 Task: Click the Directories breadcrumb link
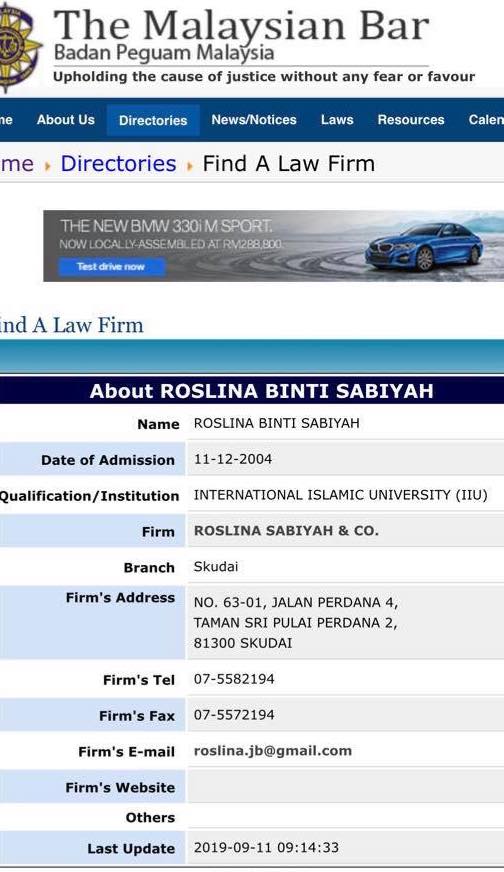(118, 164)
